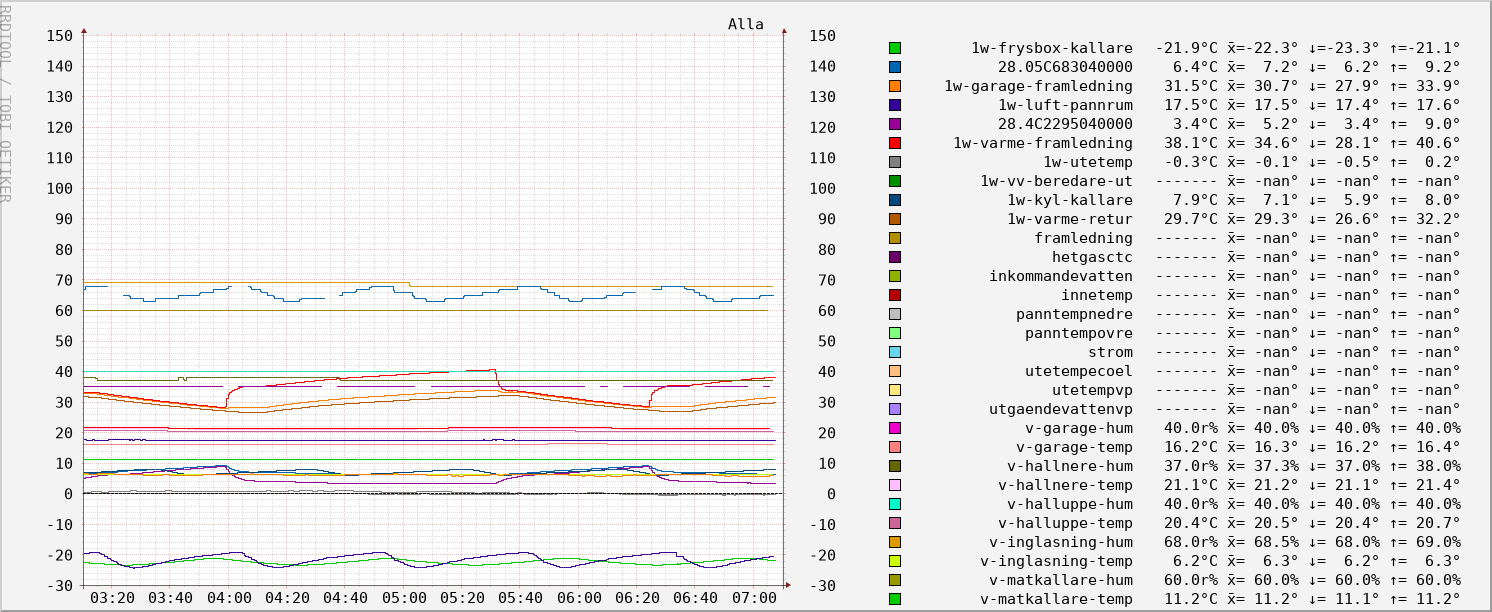Click the dark purple swatch for 1w-luft-pannrum
Image resolution: width=1492 pixels, height=612 pixels.
click(x=895, y=105)
